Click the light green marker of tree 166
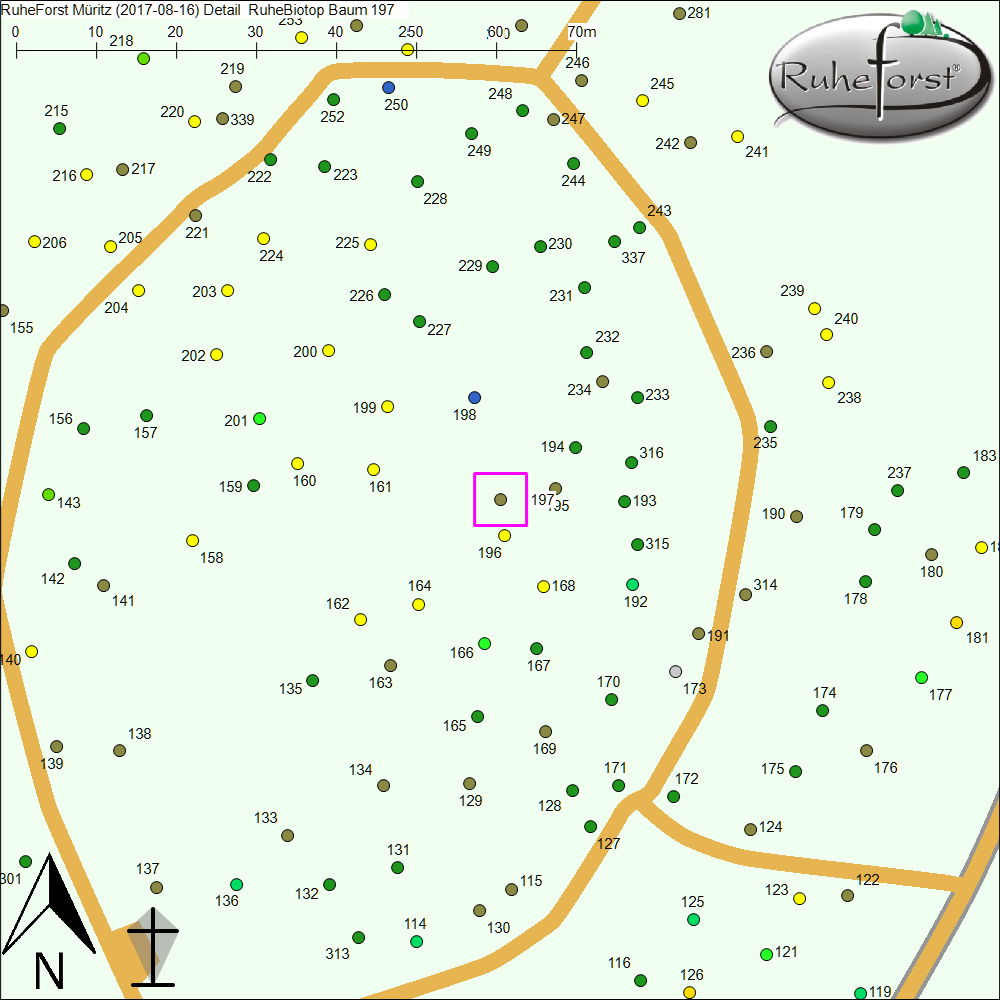1000x1000 pixels. click(485, 643)
